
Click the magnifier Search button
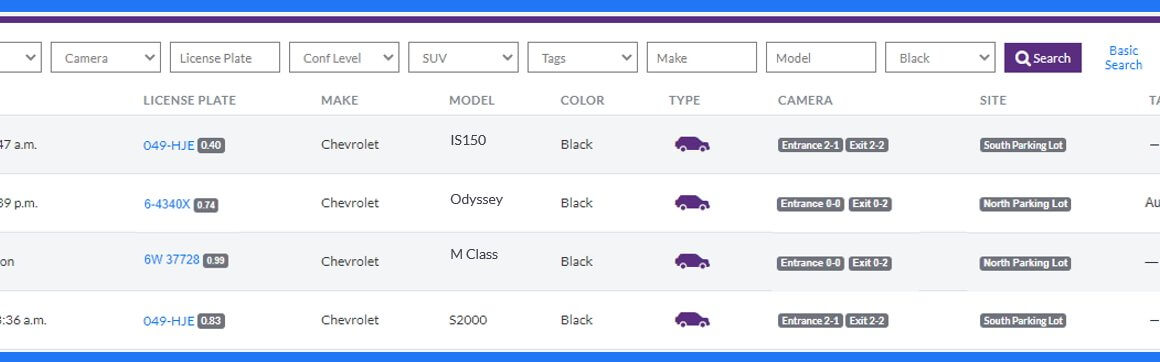(1042, 58)
